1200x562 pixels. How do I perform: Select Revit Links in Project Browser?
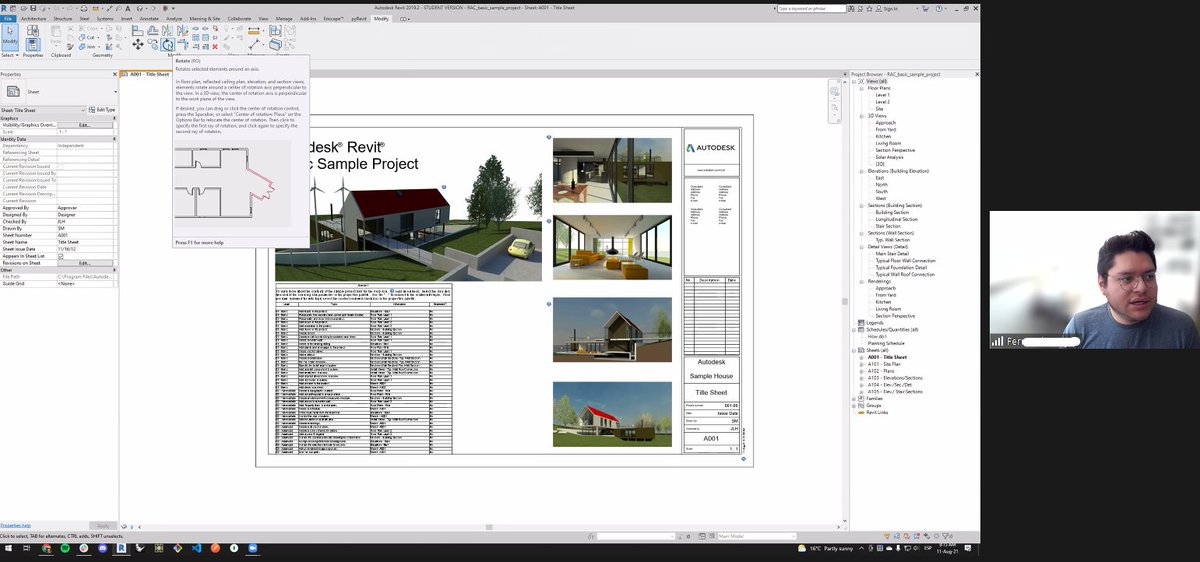tap(877, 412)
